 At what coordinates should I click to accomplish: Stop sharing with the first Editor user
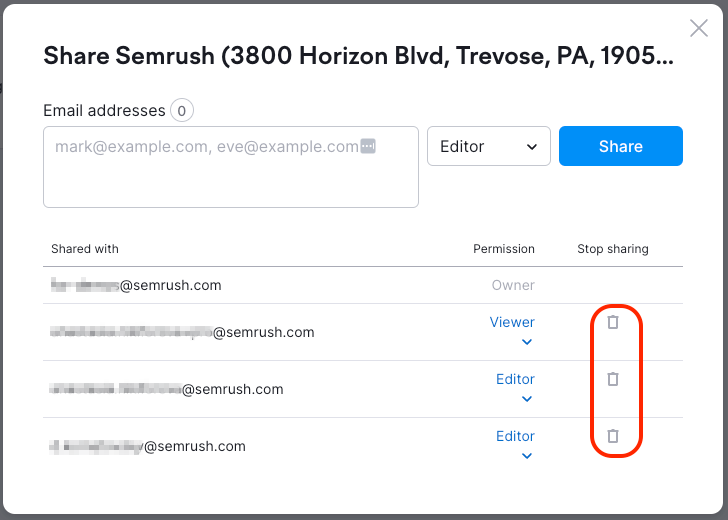(x=613, y=379)
